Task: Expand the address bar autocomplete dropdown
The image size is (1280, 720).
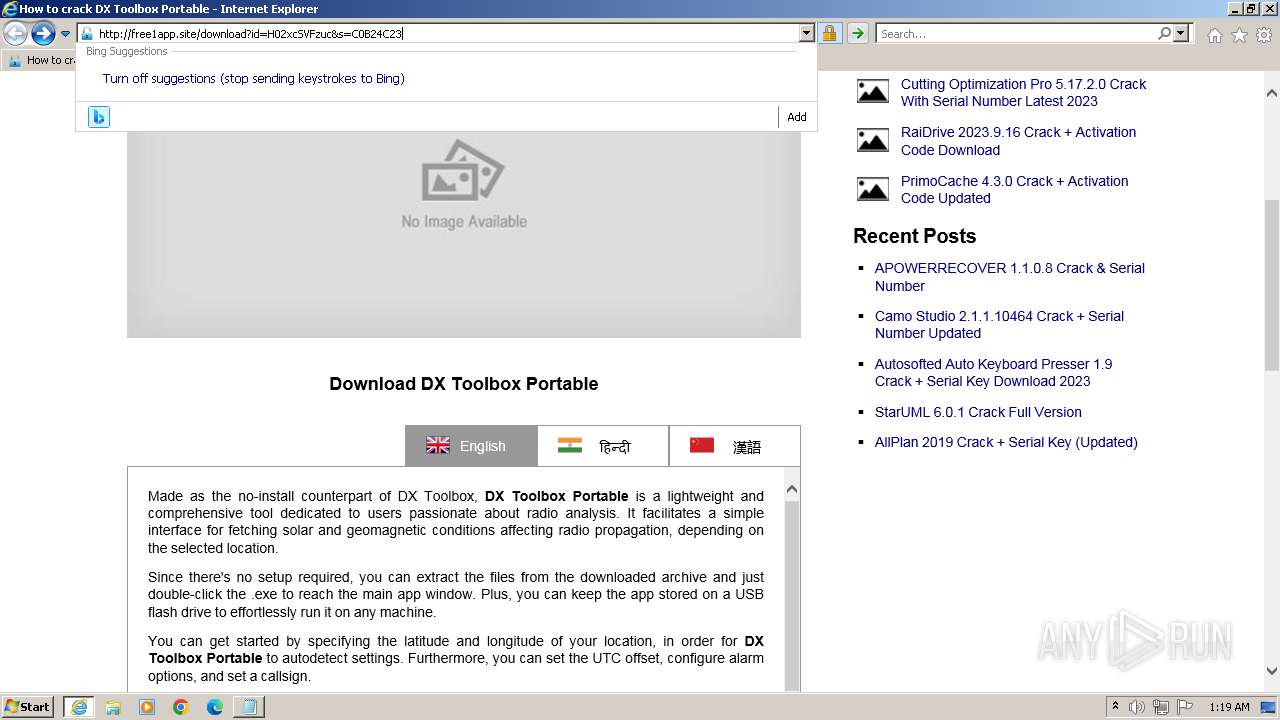Action: pos(807,34)
